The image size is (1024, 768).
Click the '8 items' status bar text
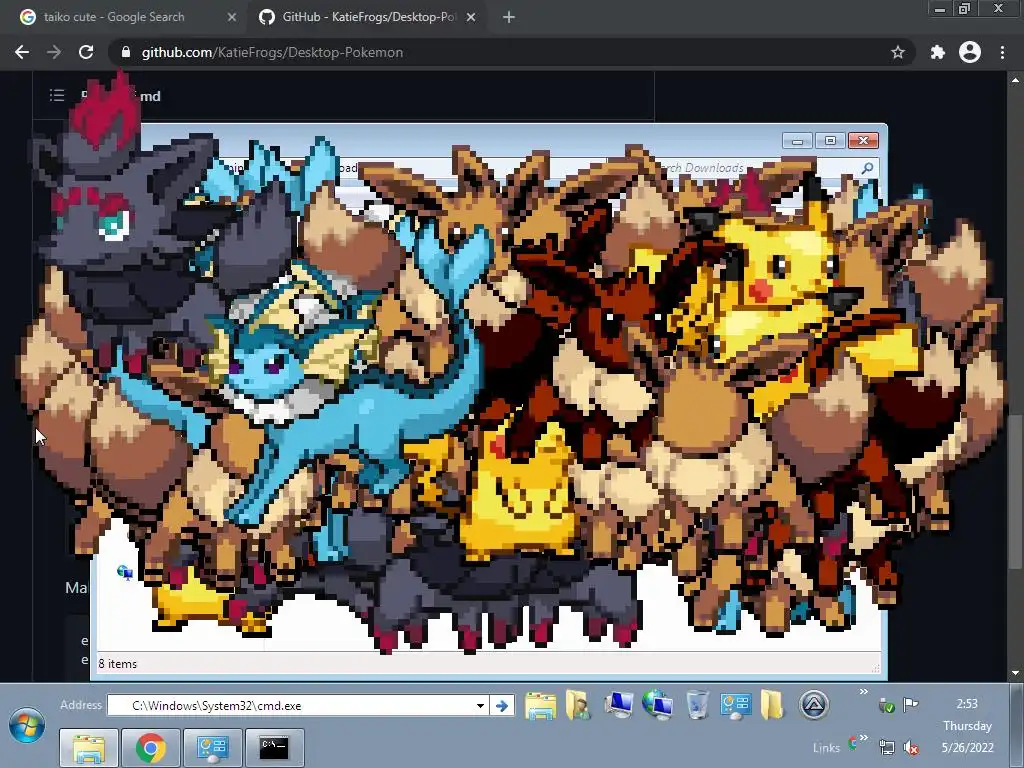click(118, 664)
